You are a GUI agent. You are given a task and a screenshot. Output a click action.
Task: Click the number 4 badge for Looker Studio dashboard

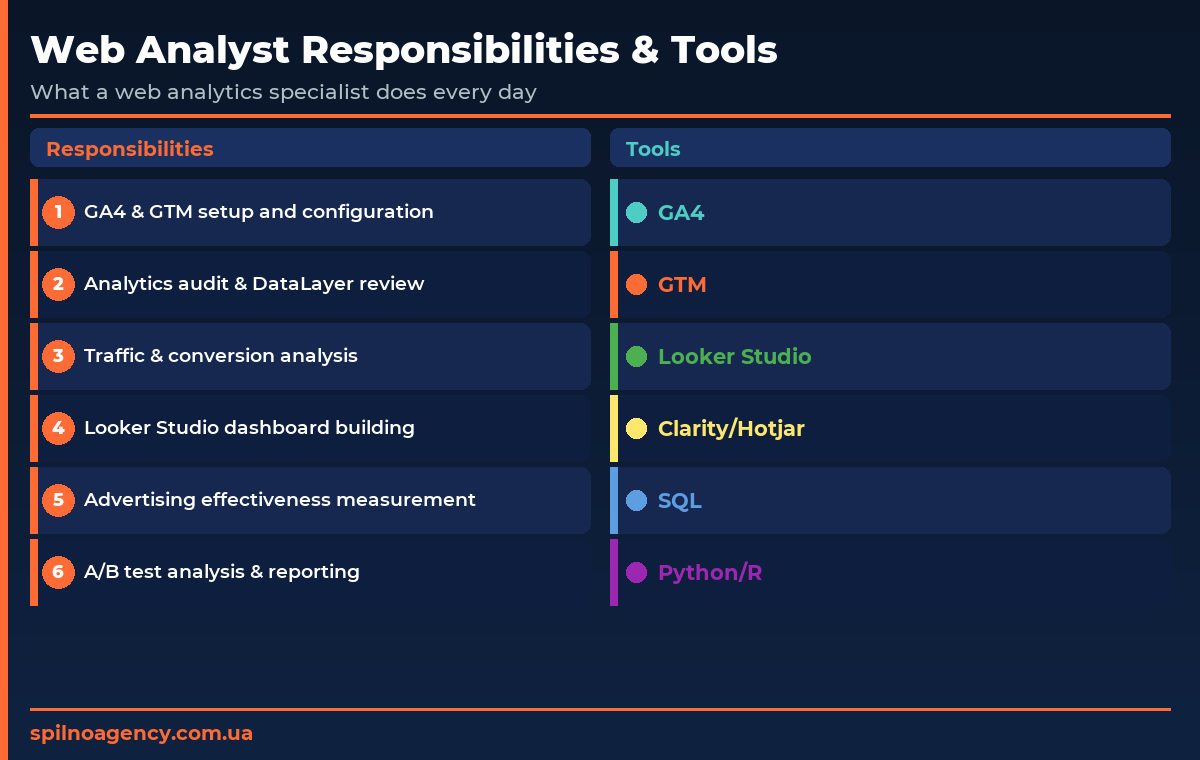click(x=58, y=428)
